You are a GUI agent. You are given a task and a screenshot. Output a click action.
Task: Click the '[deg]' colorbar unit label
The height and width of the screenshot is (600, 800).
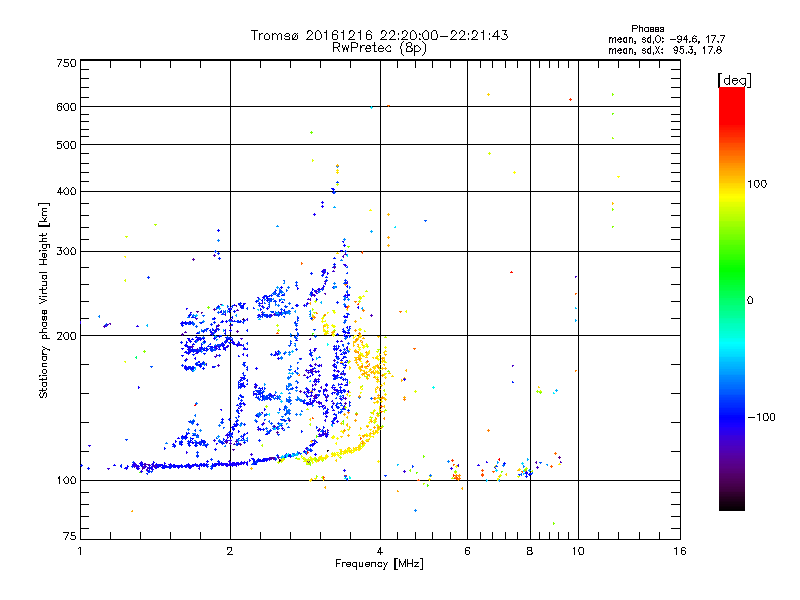(734, 80)
